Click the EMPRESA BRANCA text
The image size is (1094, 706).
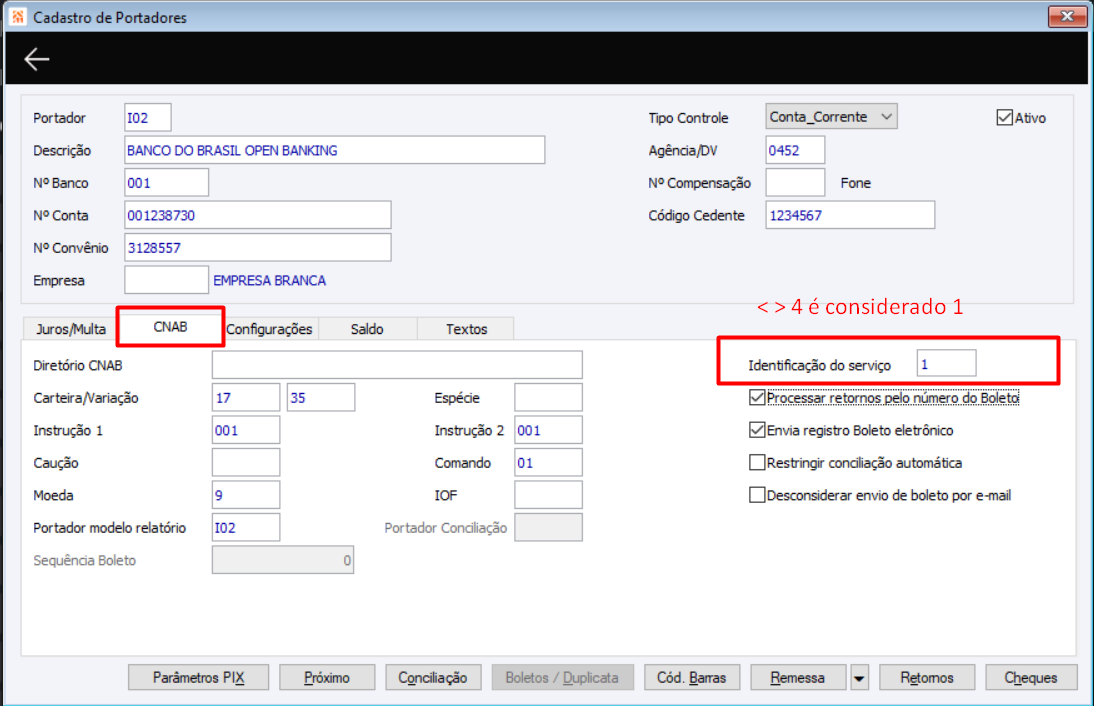point(269,280)
